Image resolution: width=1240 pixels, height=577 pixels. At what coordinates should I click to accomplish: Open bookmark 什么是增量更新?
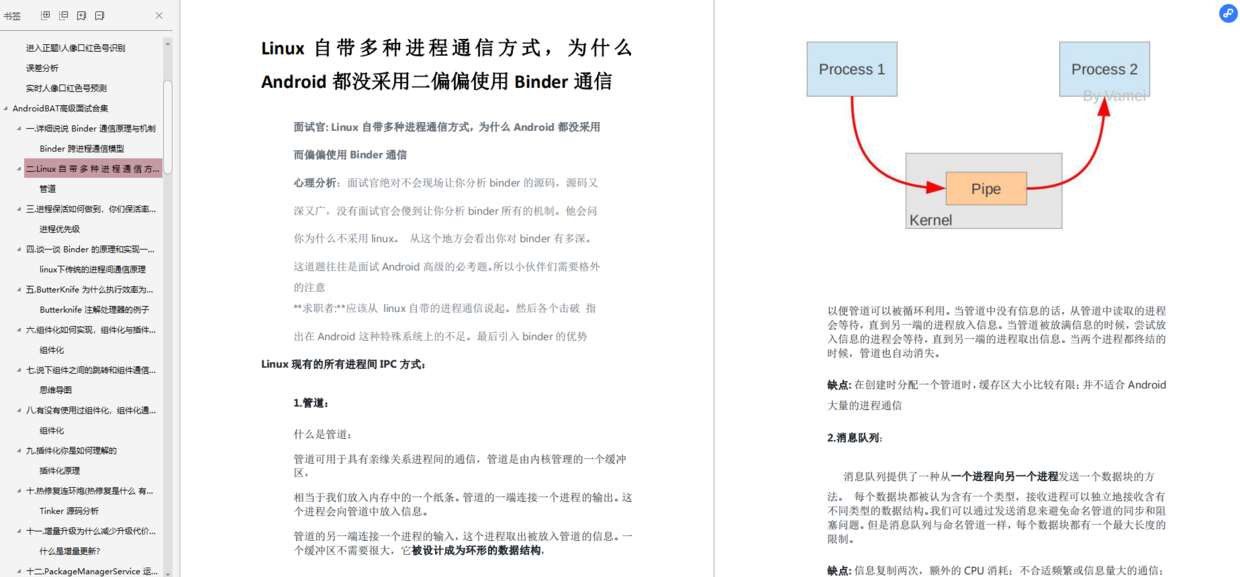[70, 551]
